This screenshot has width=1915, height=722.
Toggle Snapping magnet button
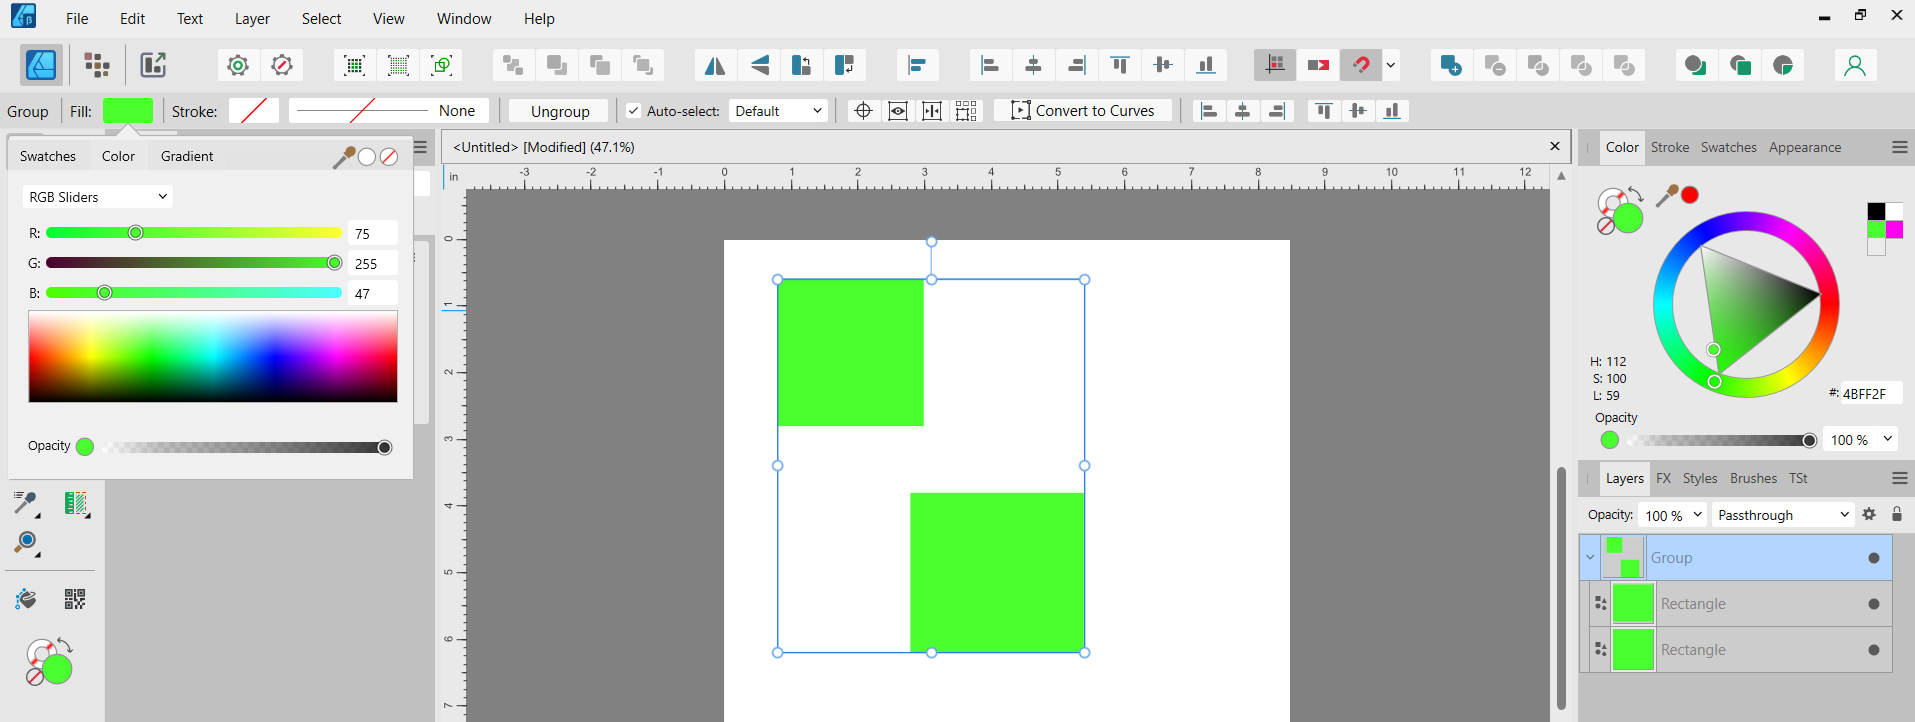[x=1361, y=65]
